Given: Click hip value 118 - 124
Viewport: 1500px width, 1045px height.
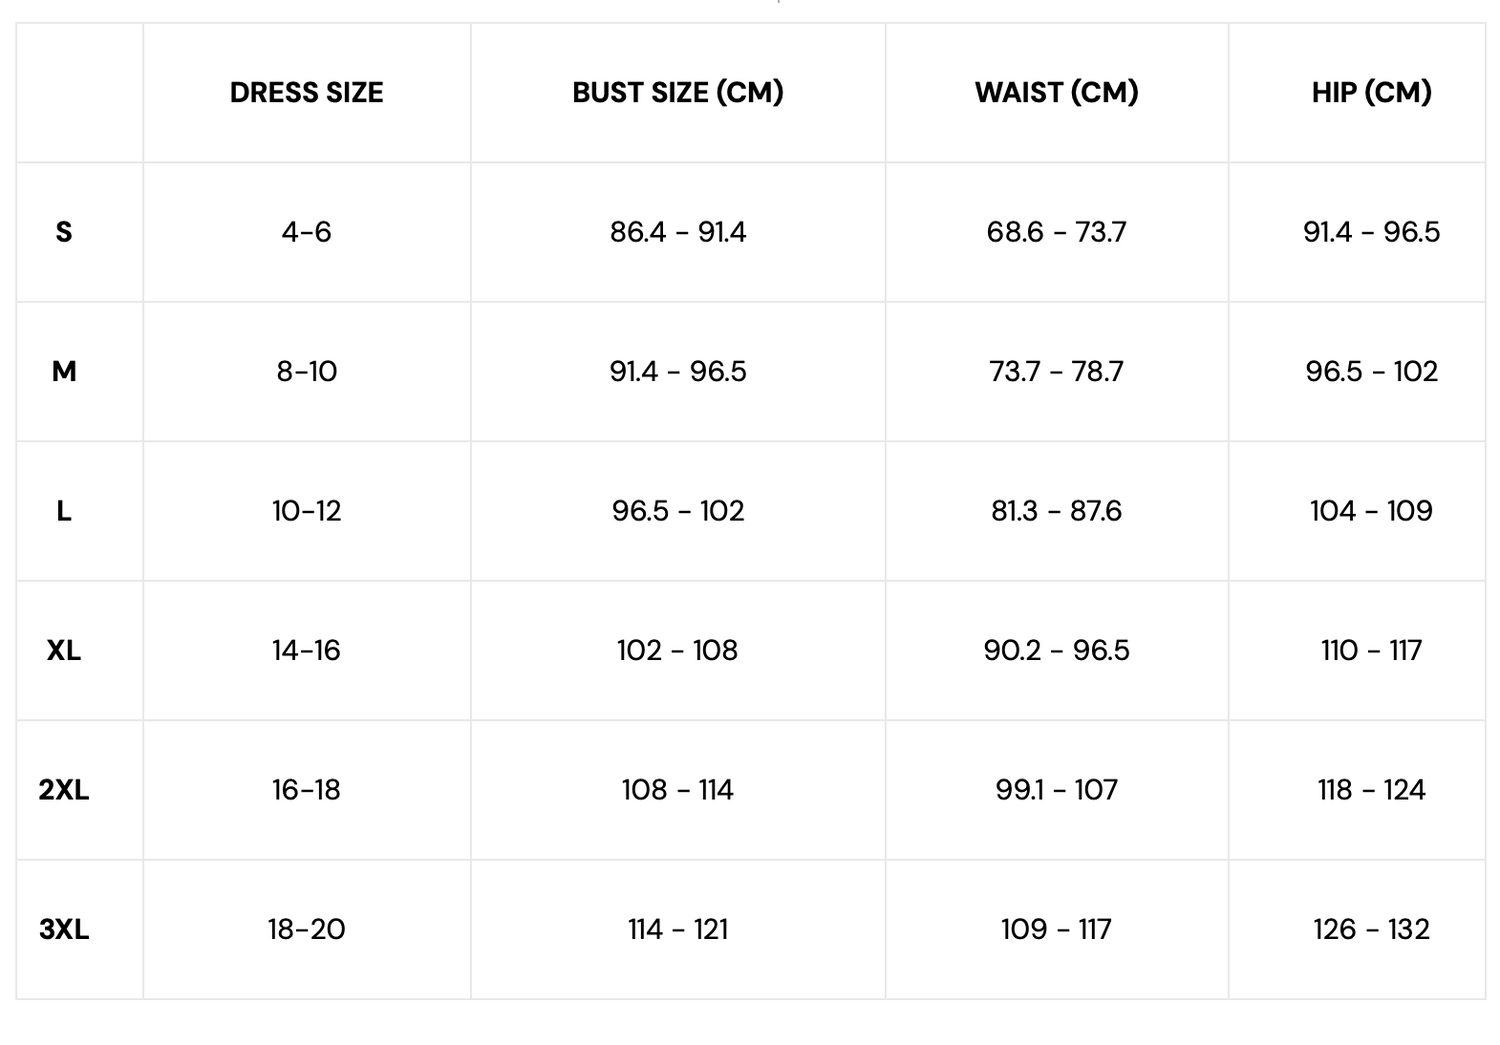Looking at the screenshot, I should pyautogui.click(x=1371, y=790).
